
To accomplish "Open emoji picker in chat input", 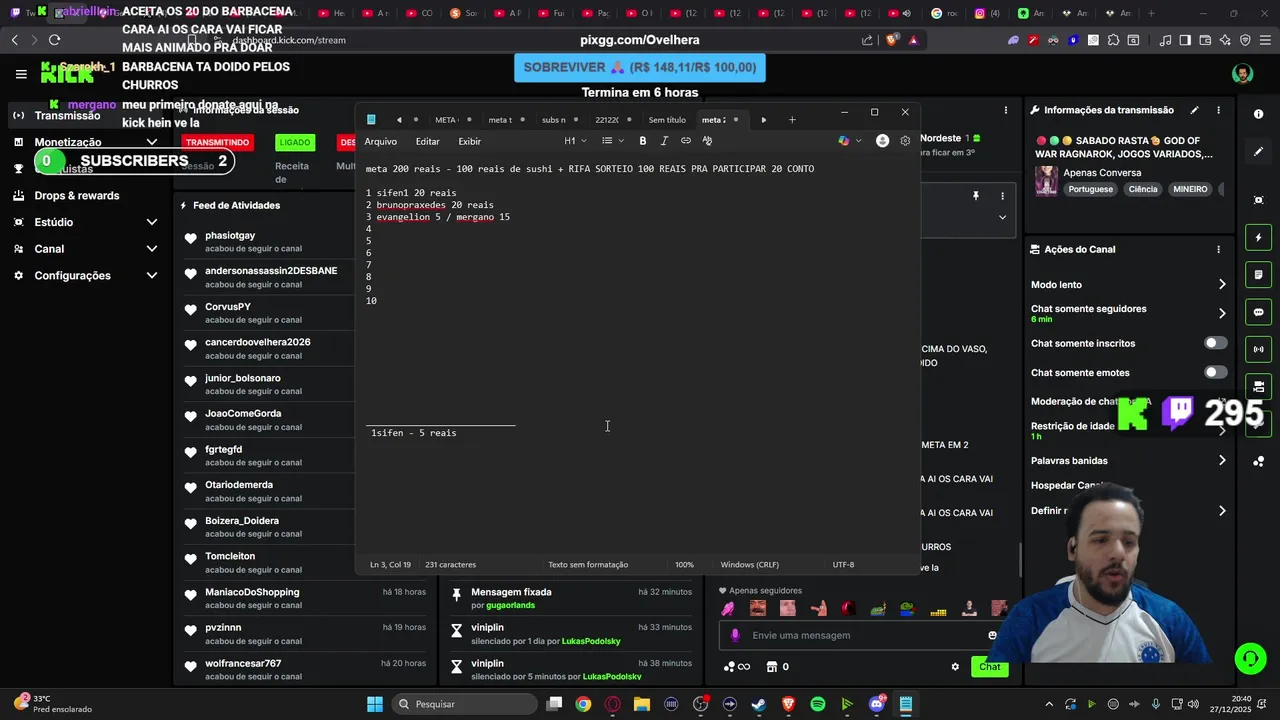I will (x=992, y=635).
